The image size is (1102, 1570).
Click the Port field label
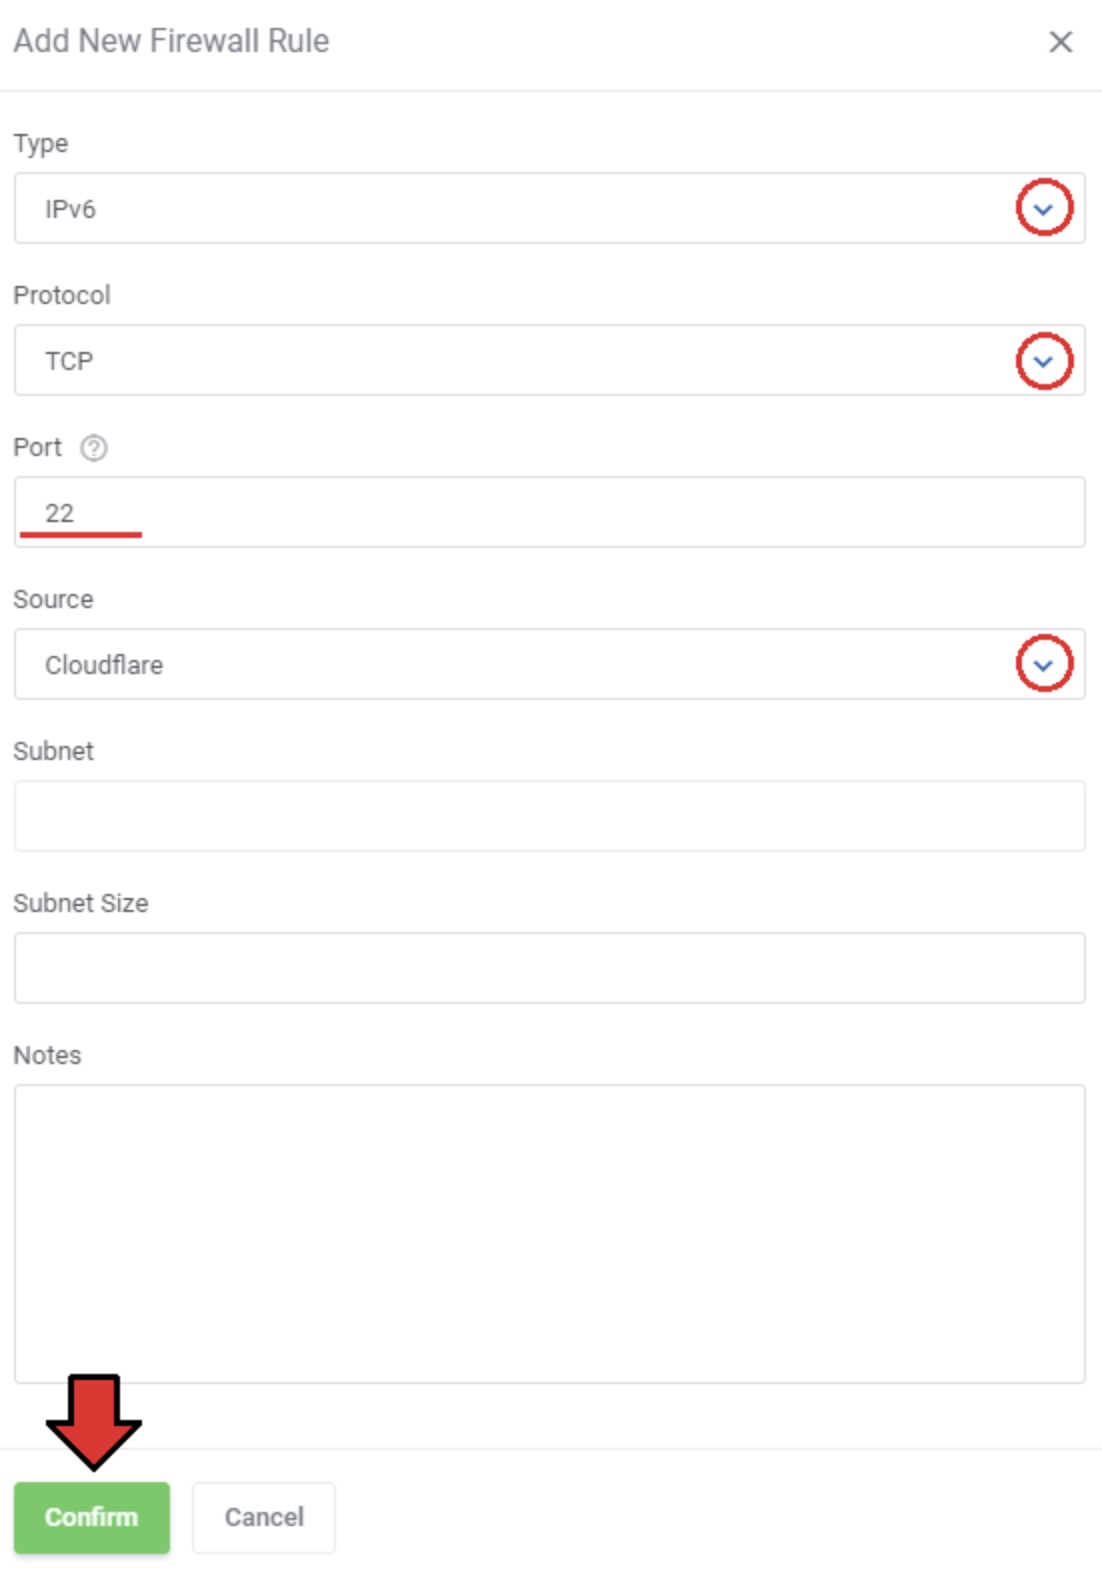(x=38, y=448)
